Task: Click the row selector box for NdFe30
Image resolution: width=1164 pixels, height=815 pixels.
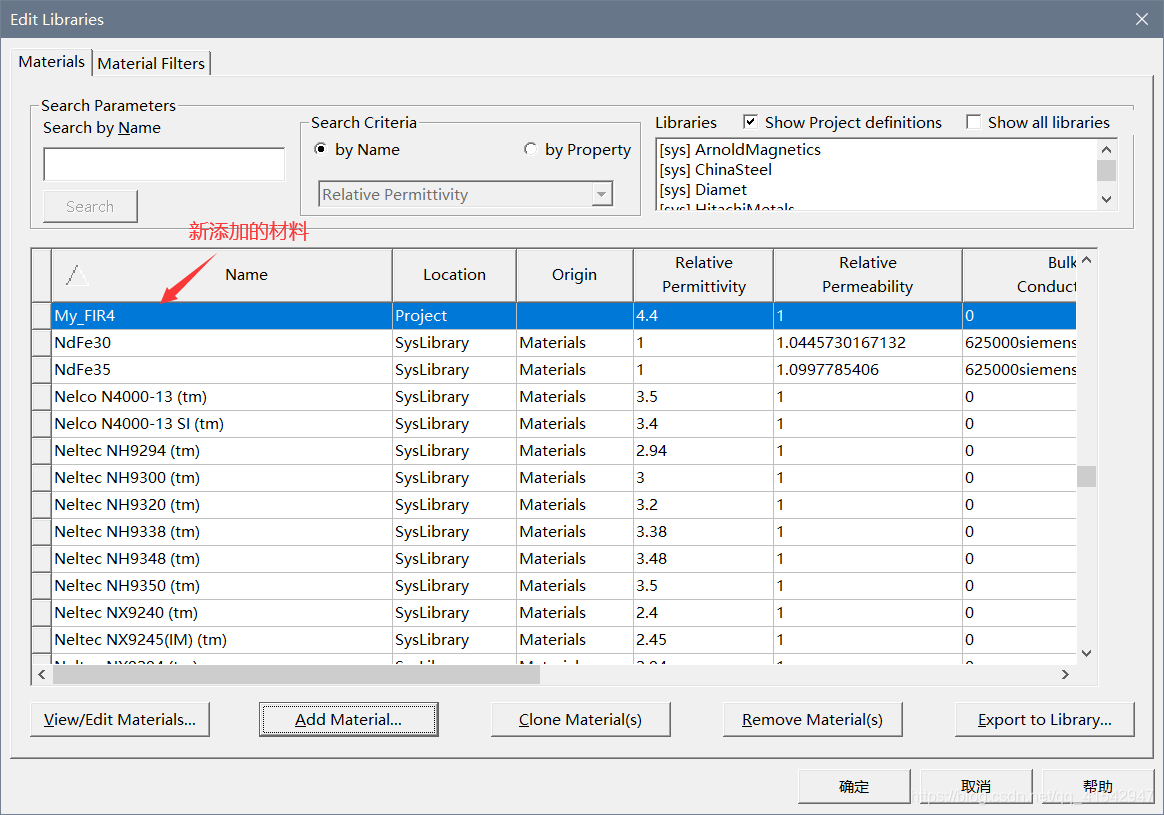Action: point(42,343)
